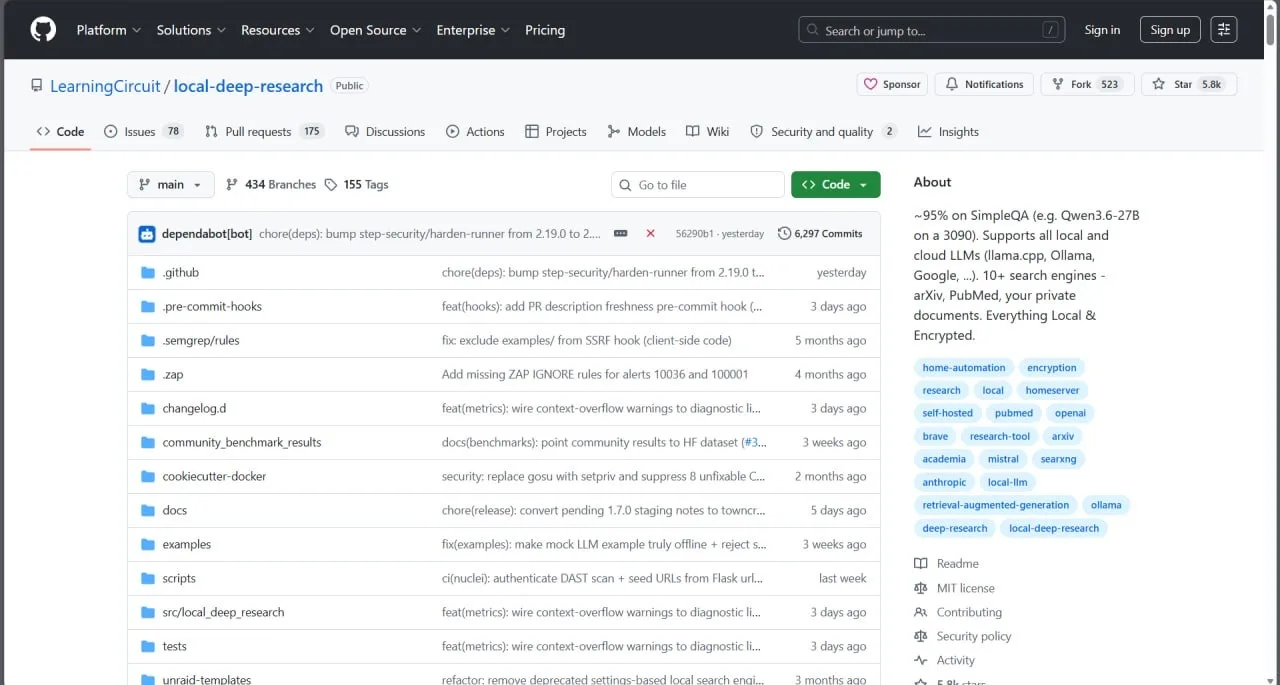Open the src/local_deep_research folder
This screenshot has width=1280, height=685.
(223, 612)
